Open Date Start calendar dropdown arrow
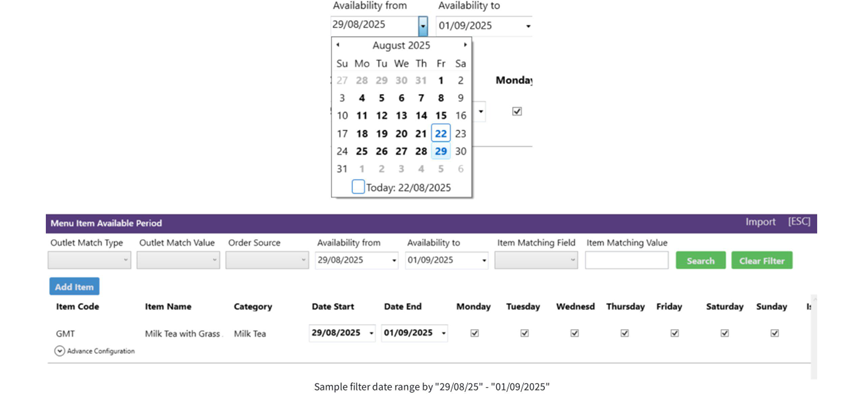Screen dimensions: 863x402 pos(371,334)
